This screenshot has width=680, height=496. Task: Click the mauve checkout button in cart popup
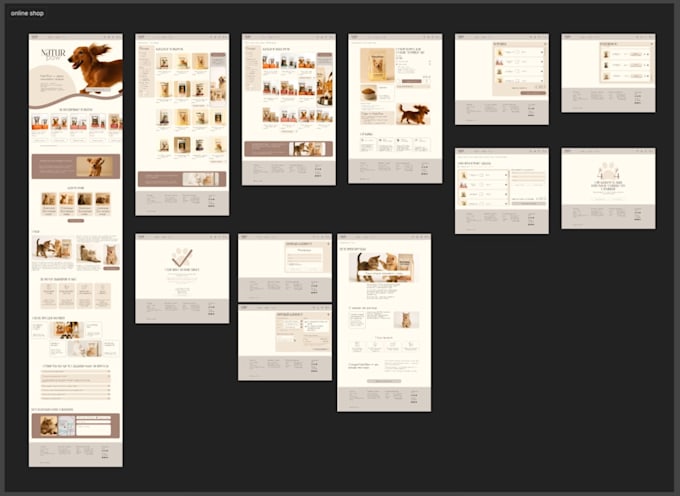[533, 93]
